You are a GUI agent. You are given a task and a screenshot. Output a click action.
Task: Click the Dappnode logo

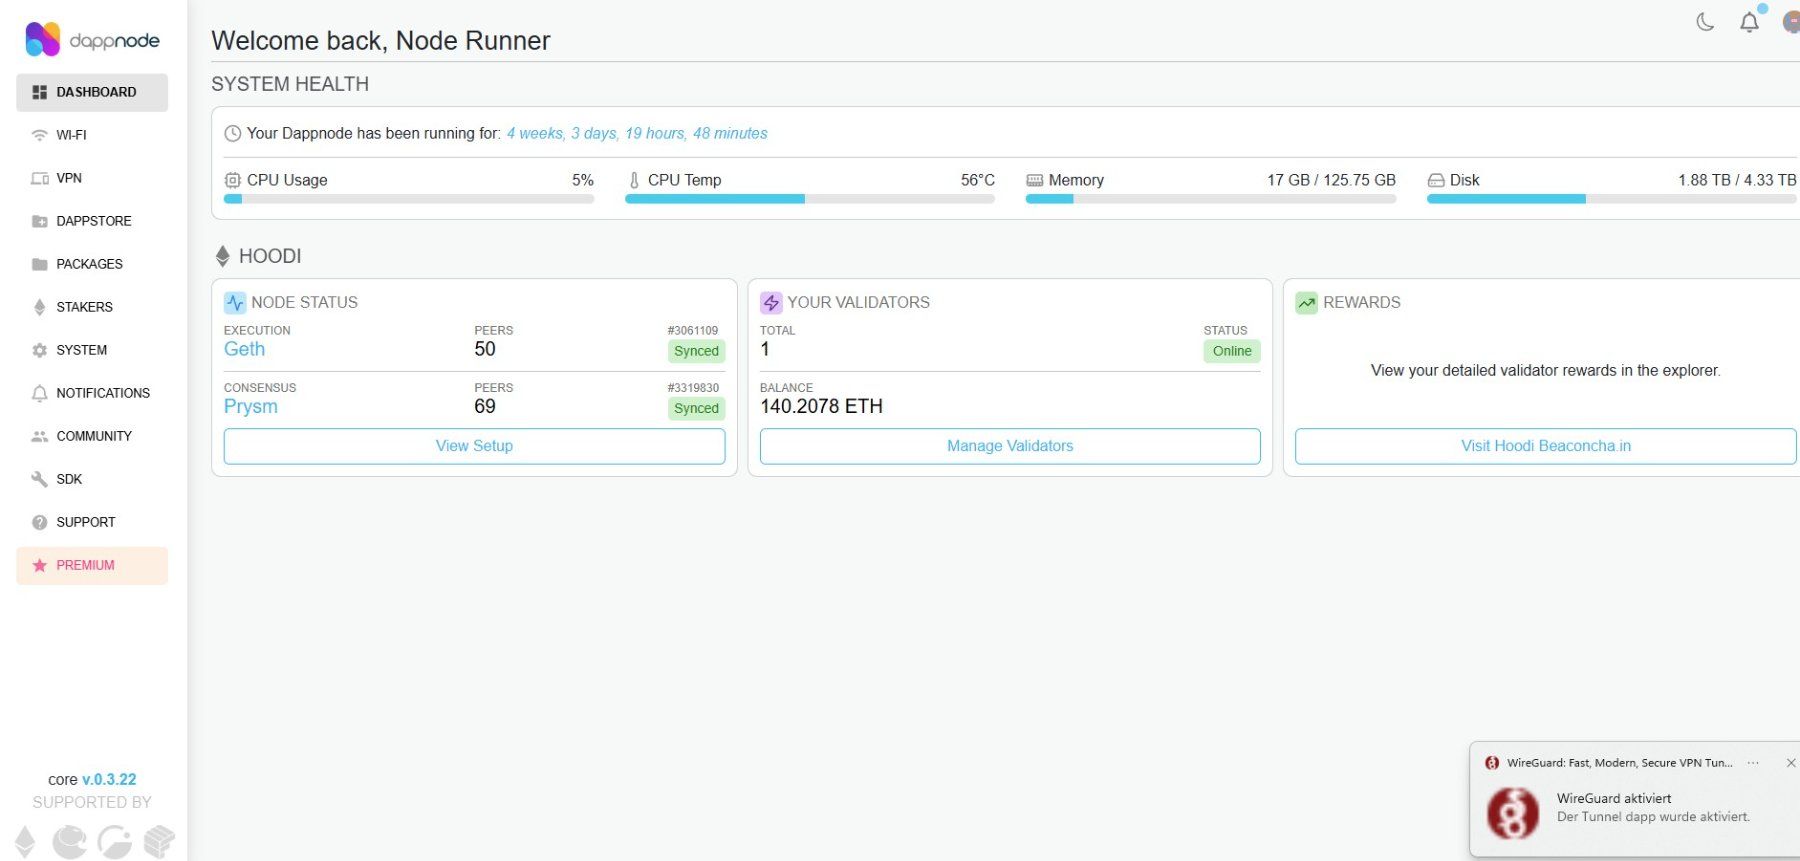[92, 40]
